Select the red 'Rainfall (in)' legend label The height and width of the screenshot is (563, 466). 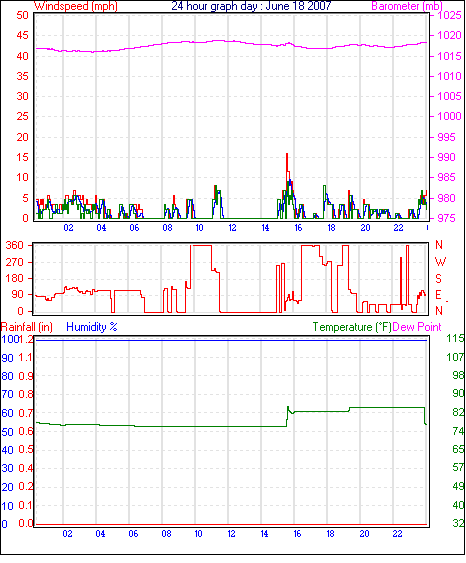click(x=27, y=327)
